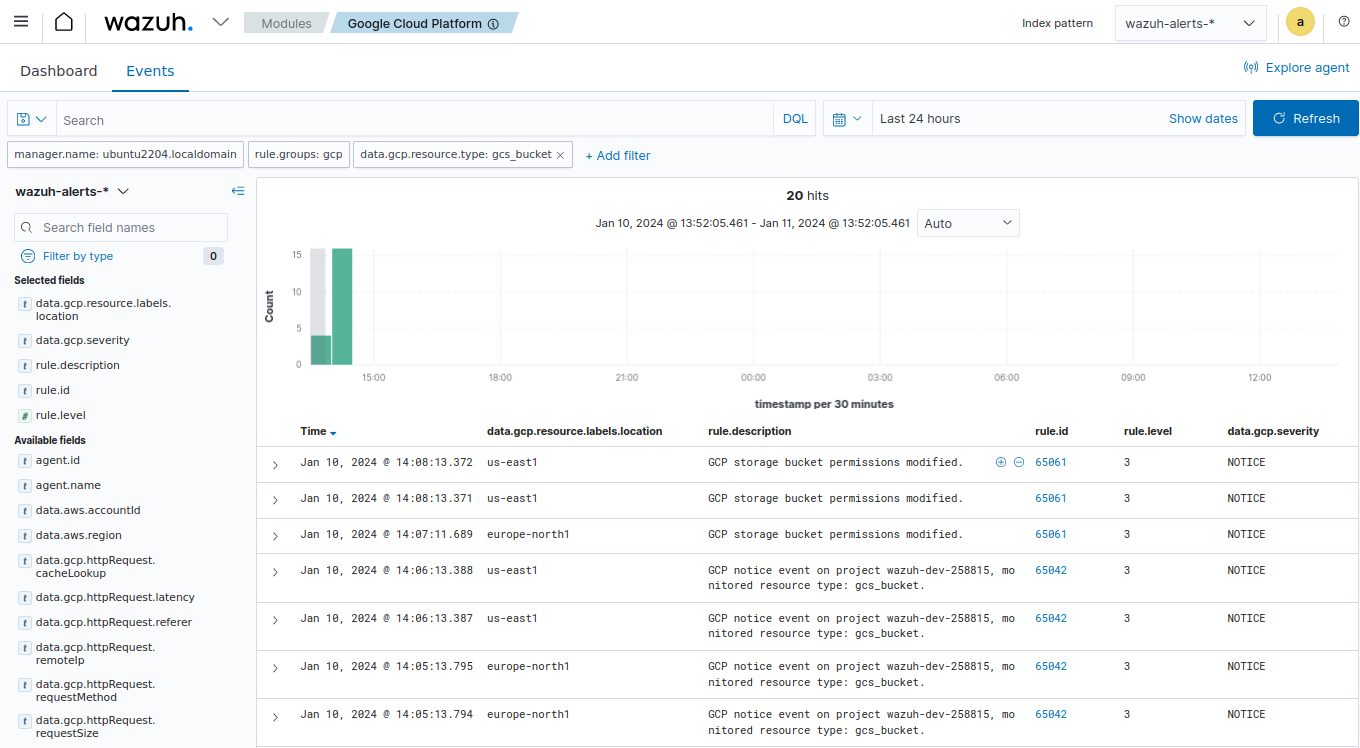Image resolution: width=1360 pixels, height=748 pixels.
Task: Expand the wazuh menu chevron
Action: [221, 22]
